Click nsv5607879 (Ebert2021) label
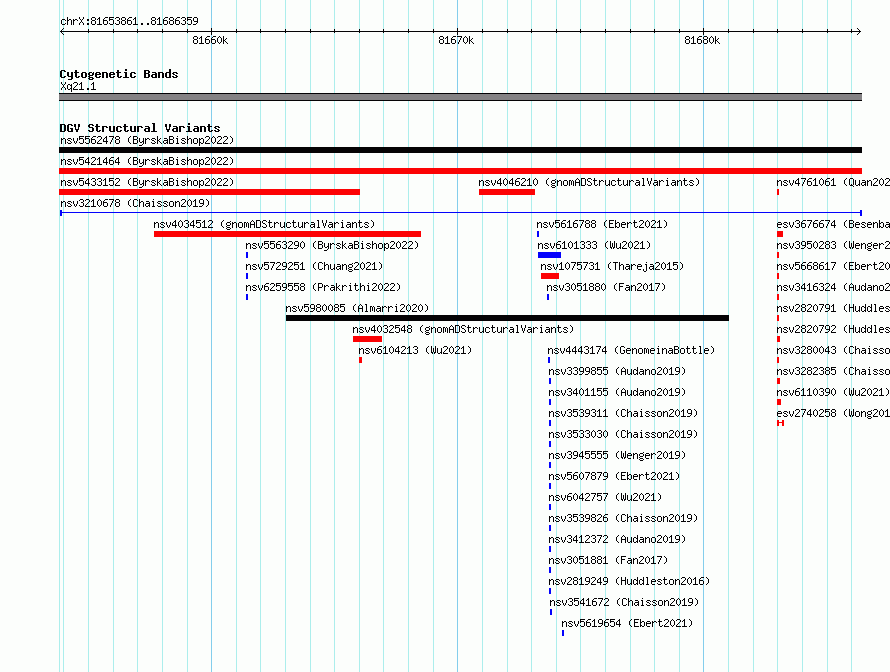Image resolution: width=890 pixels, height=672 pixels. pos(614,476)
